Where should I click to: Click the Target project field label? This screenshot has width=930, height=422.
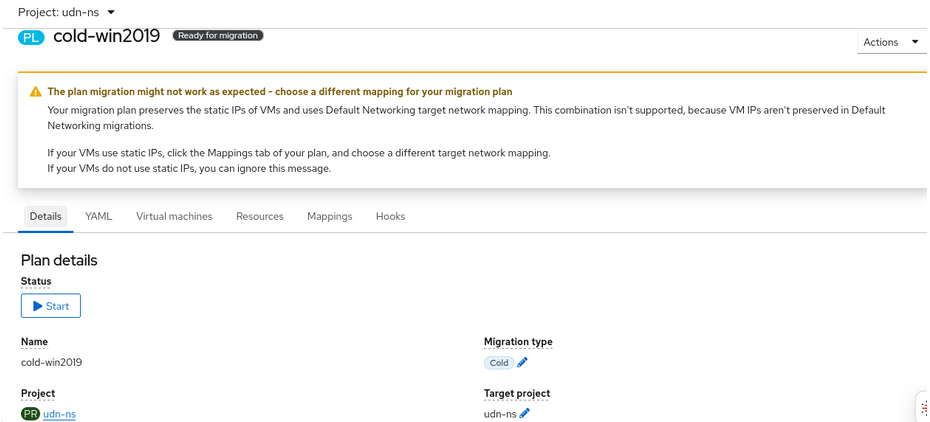[516, 394]
